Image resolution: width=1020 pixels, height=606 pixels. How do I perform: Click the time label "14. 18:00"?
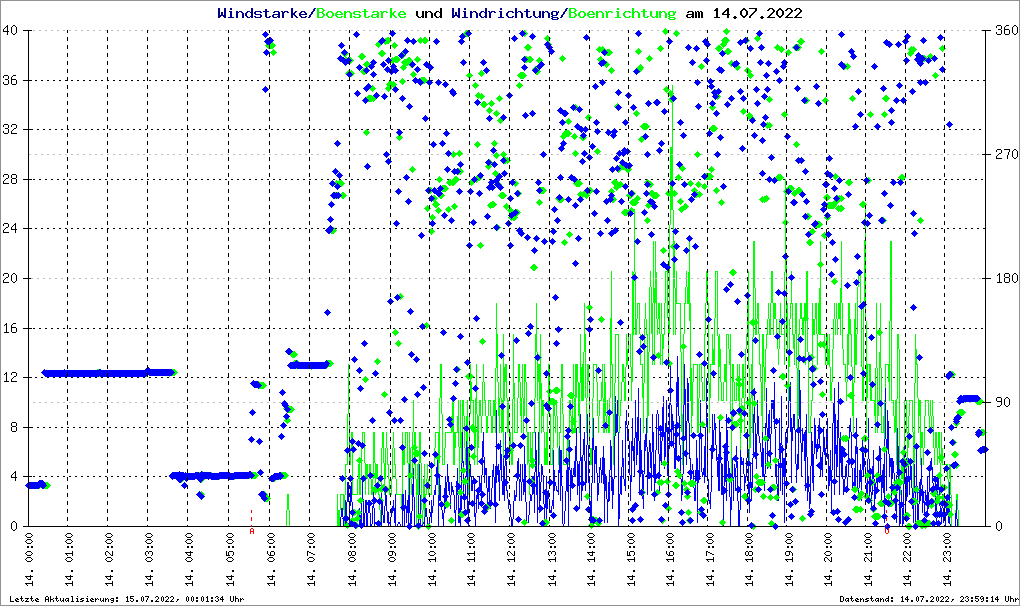click(749, 559)
